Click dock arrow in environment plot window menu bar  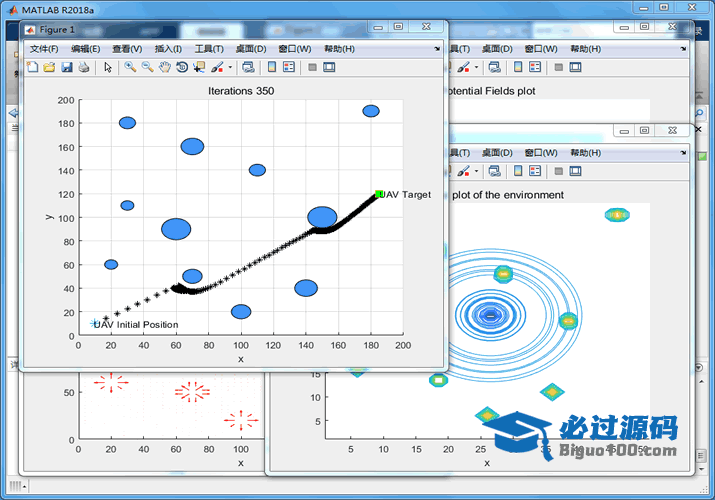(683, 153)
